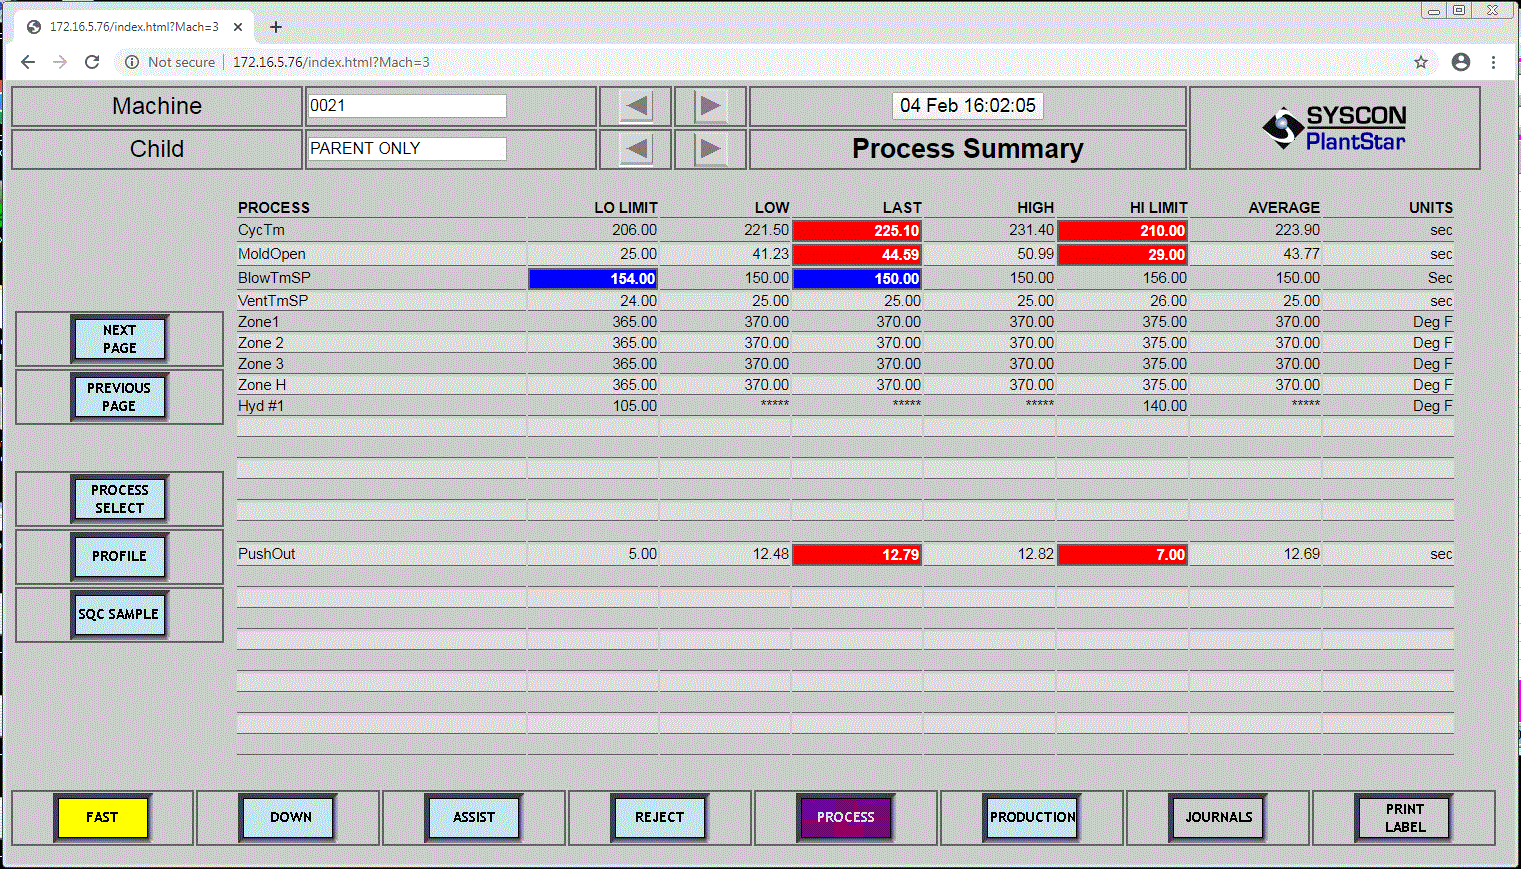Advance to the next Machine using right arrow
This screenshot has height=869, width=1521.
[x=710, y=105]
